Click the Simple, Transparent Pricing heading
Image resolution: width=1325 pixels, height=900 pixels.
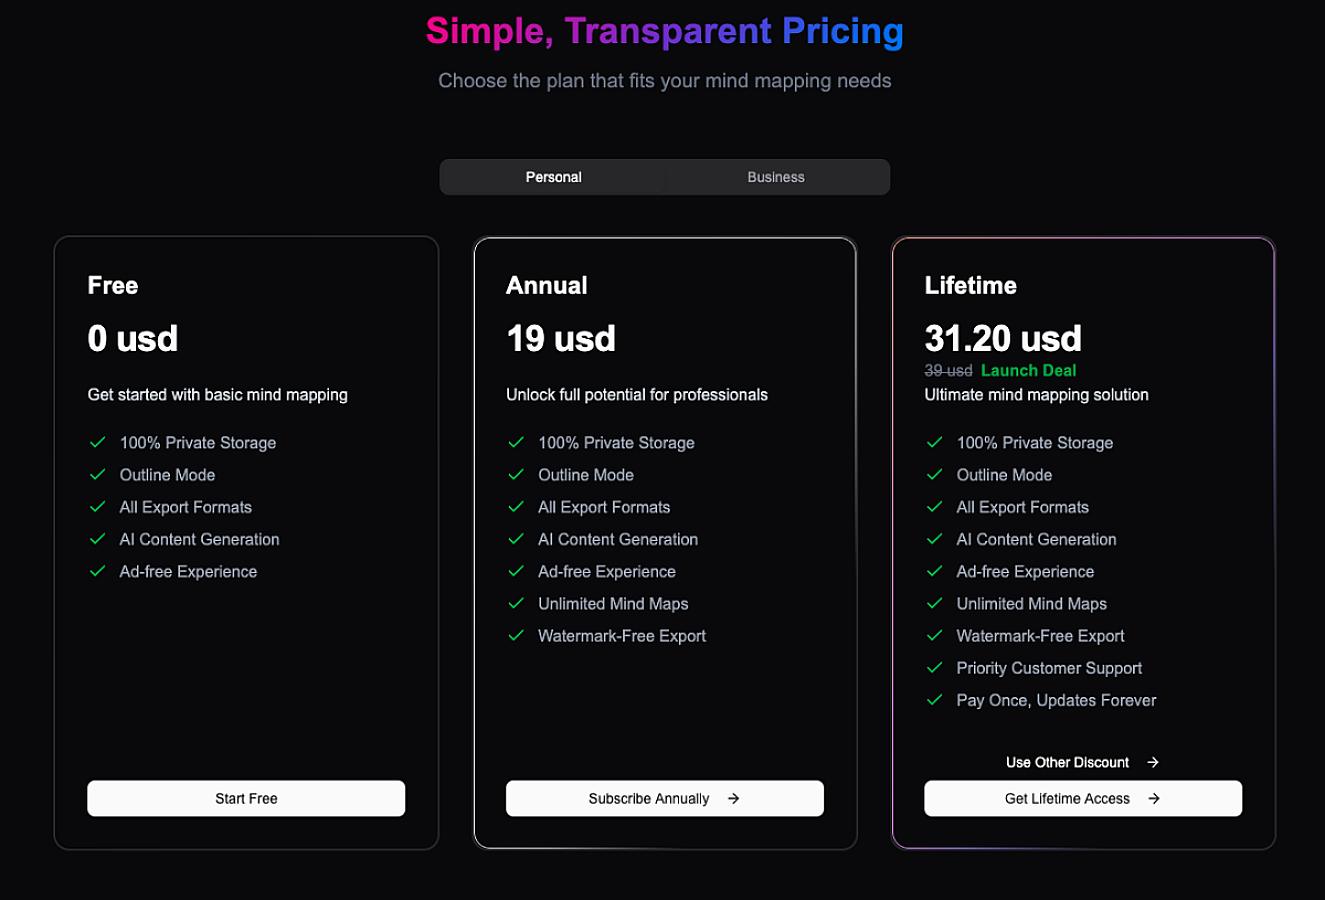(x=664, y=31)
